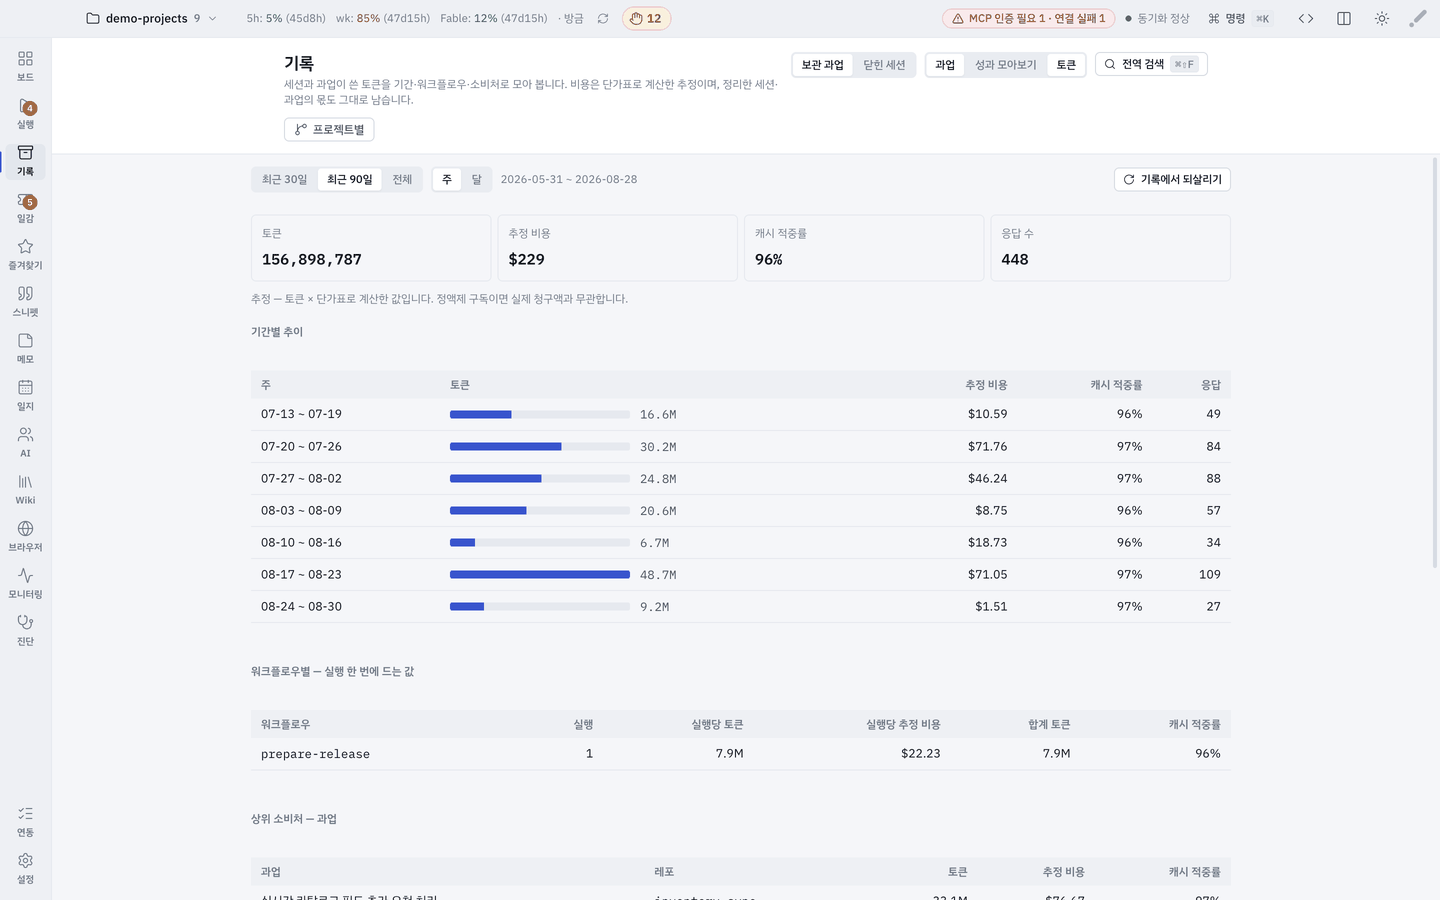Click the refresh usage icon in top bar

click(603, 18)
